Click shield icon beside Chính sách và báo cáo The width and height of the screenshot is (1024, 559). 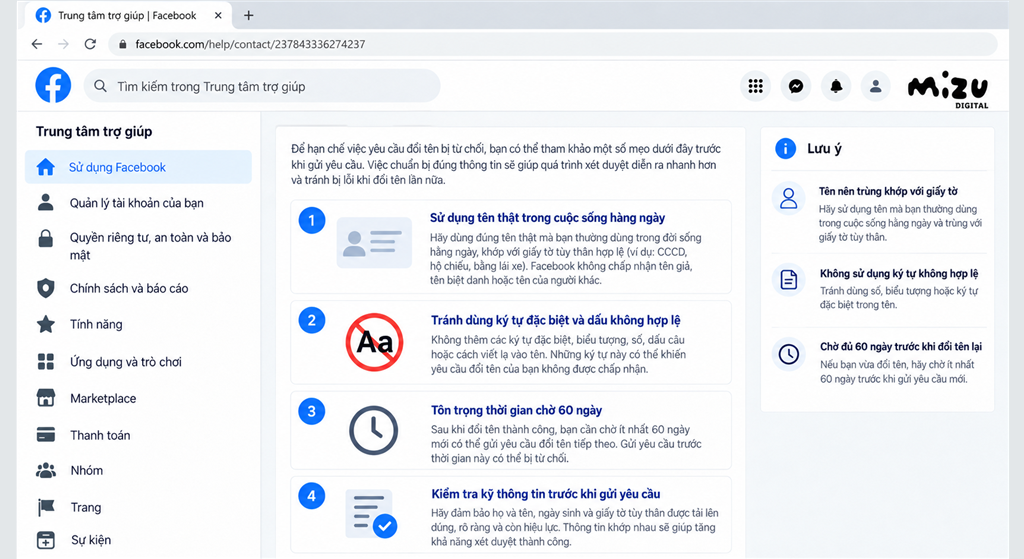point(46,288)
